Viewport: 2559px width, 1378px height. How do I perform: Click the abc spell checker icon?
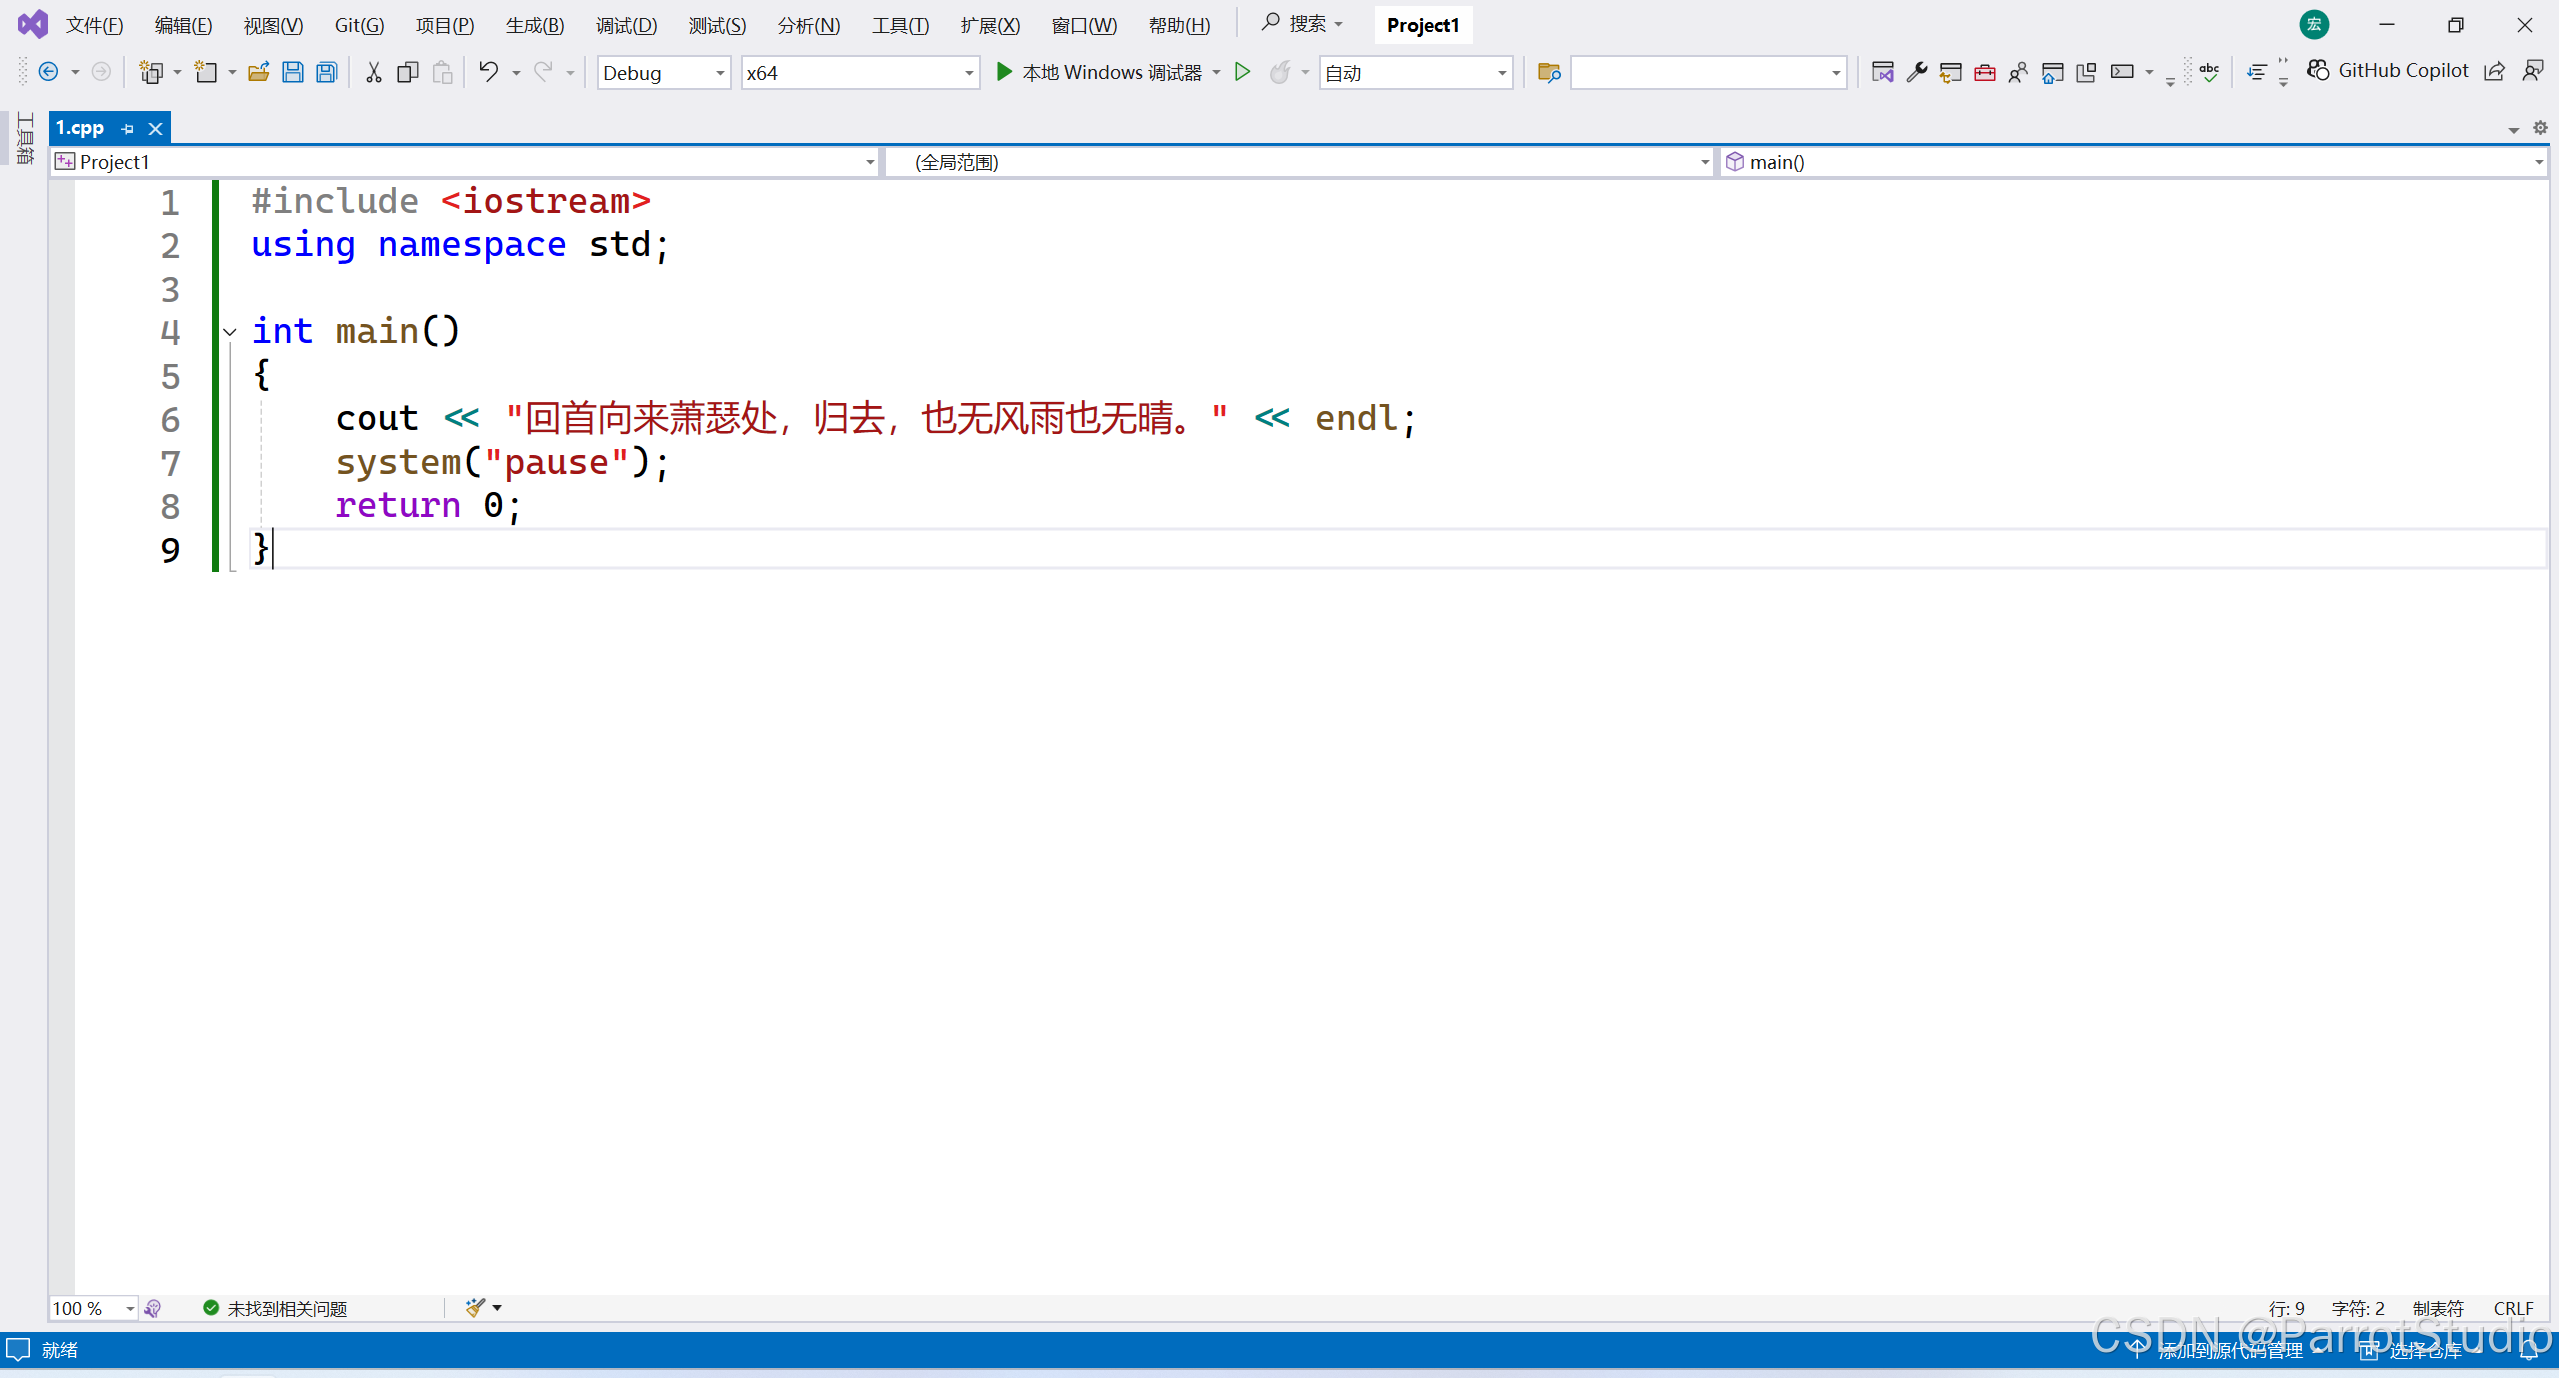pyautogui.click(x=2209, y=72)
